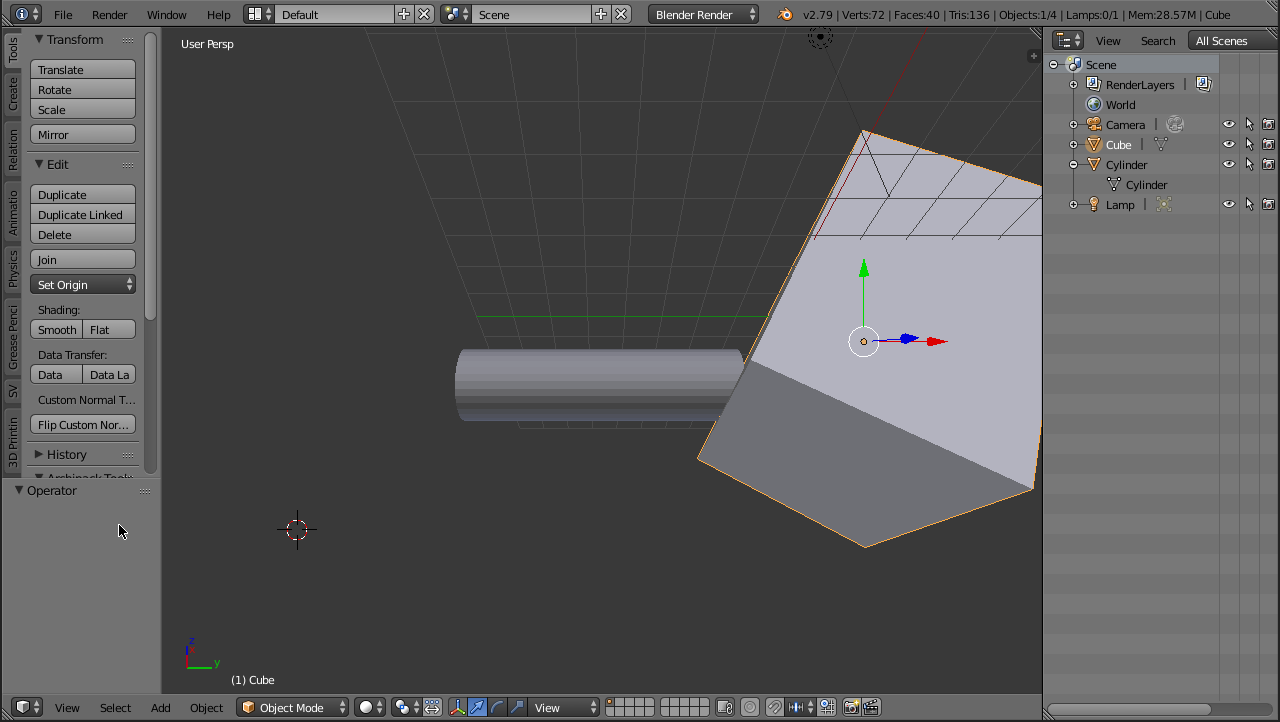Switch to the Create tab in tool shelf
This screenshot has width=1280, height=722.
click(x=13, y=93)
